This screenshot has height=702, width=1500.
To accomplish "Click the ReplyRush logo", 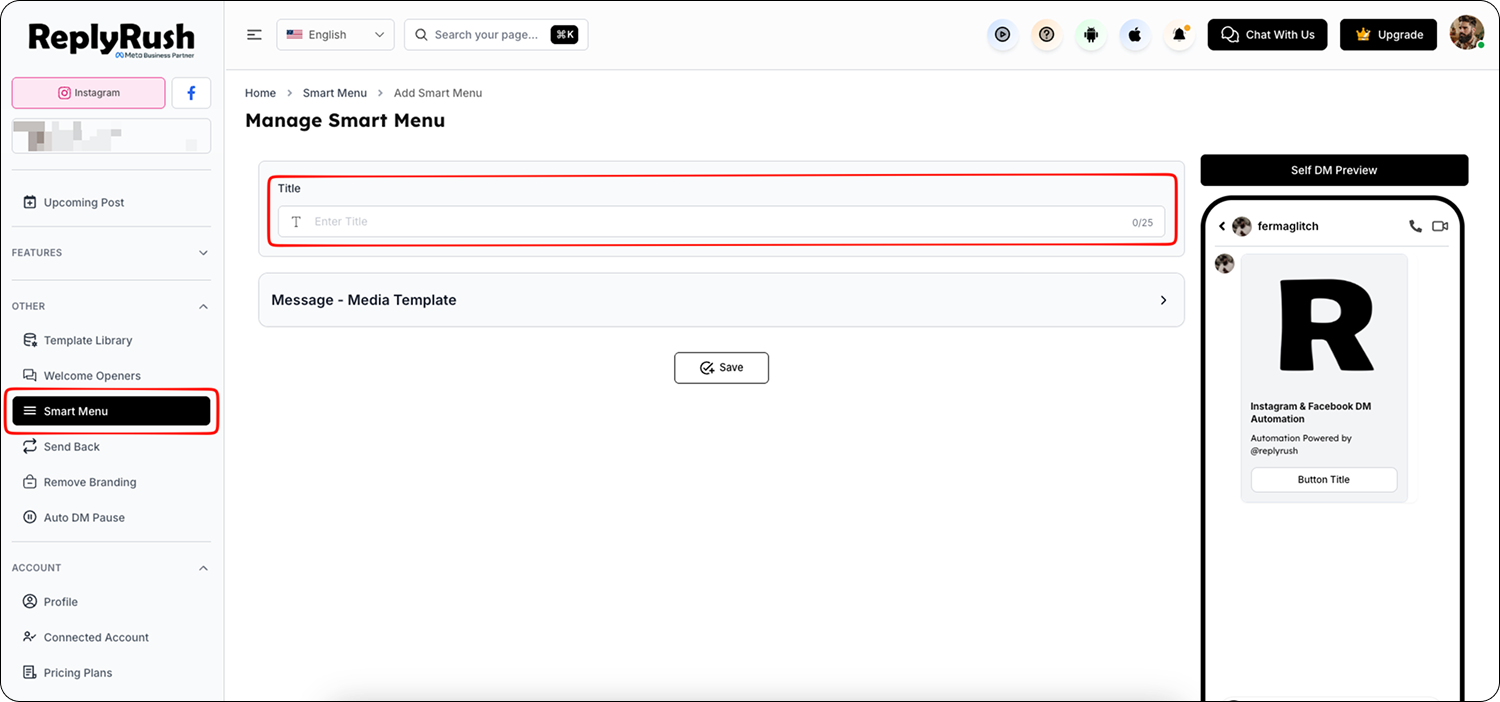I will tap(111, 40).
